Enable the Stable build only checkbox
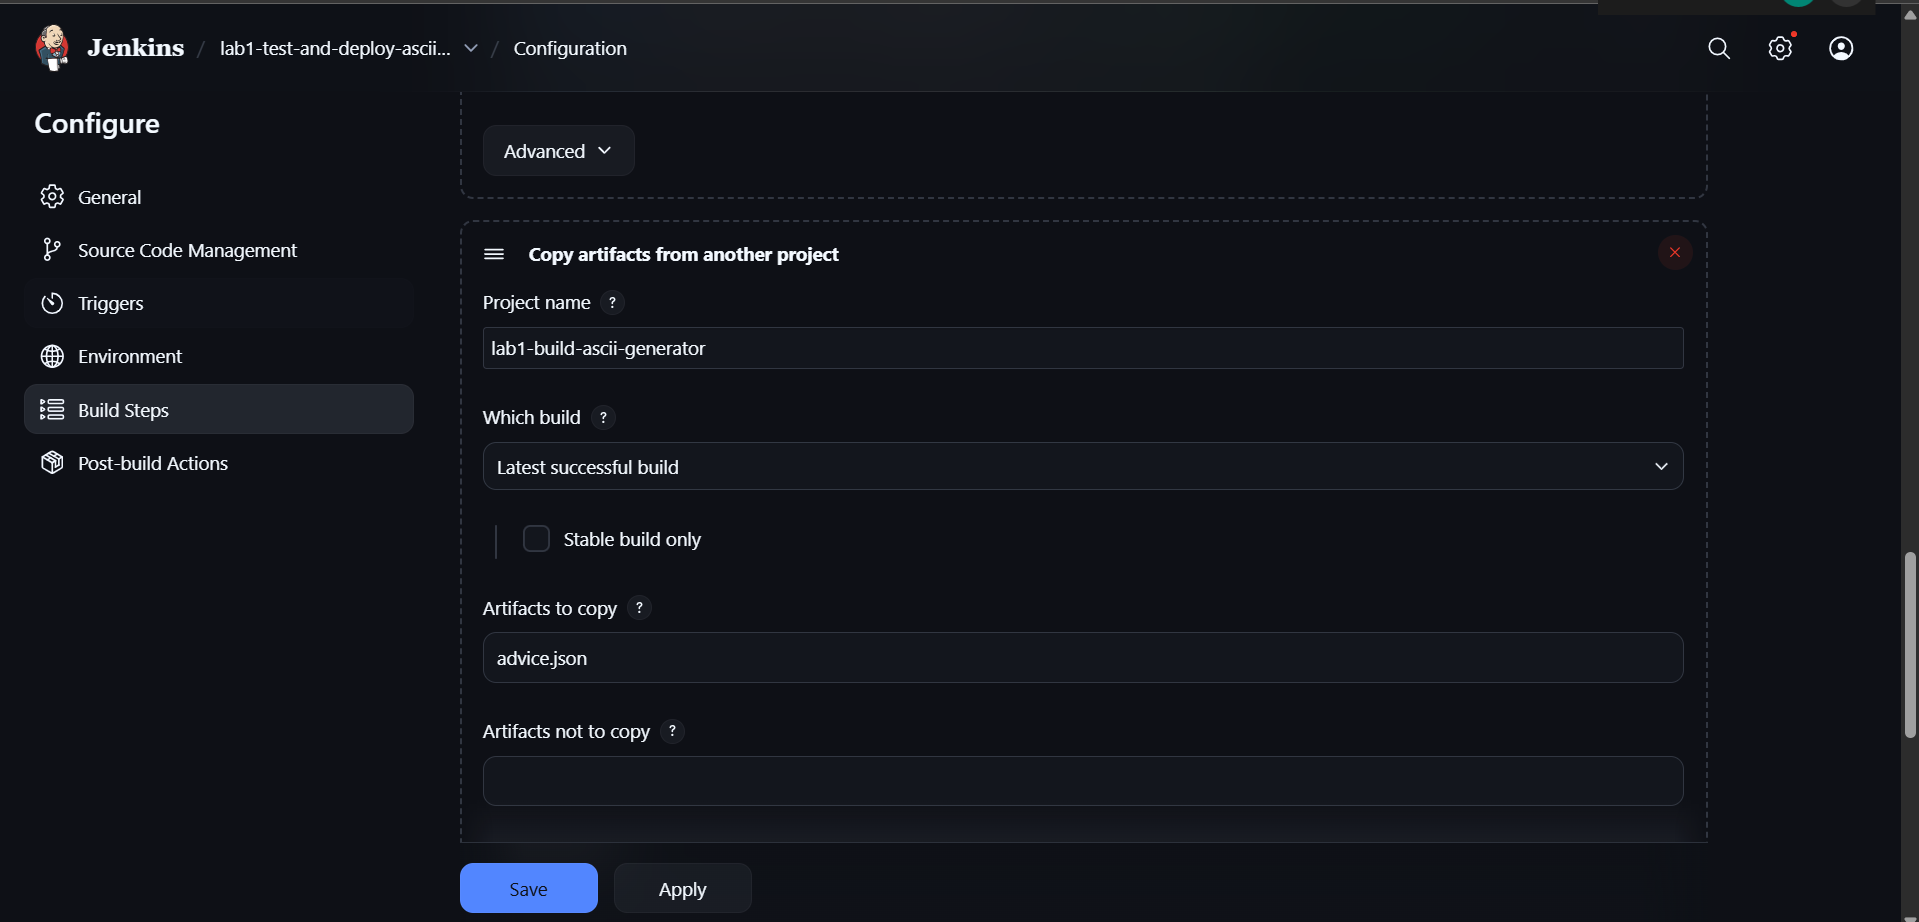Screen dimensions: 1919x922 tap(537, 539)
